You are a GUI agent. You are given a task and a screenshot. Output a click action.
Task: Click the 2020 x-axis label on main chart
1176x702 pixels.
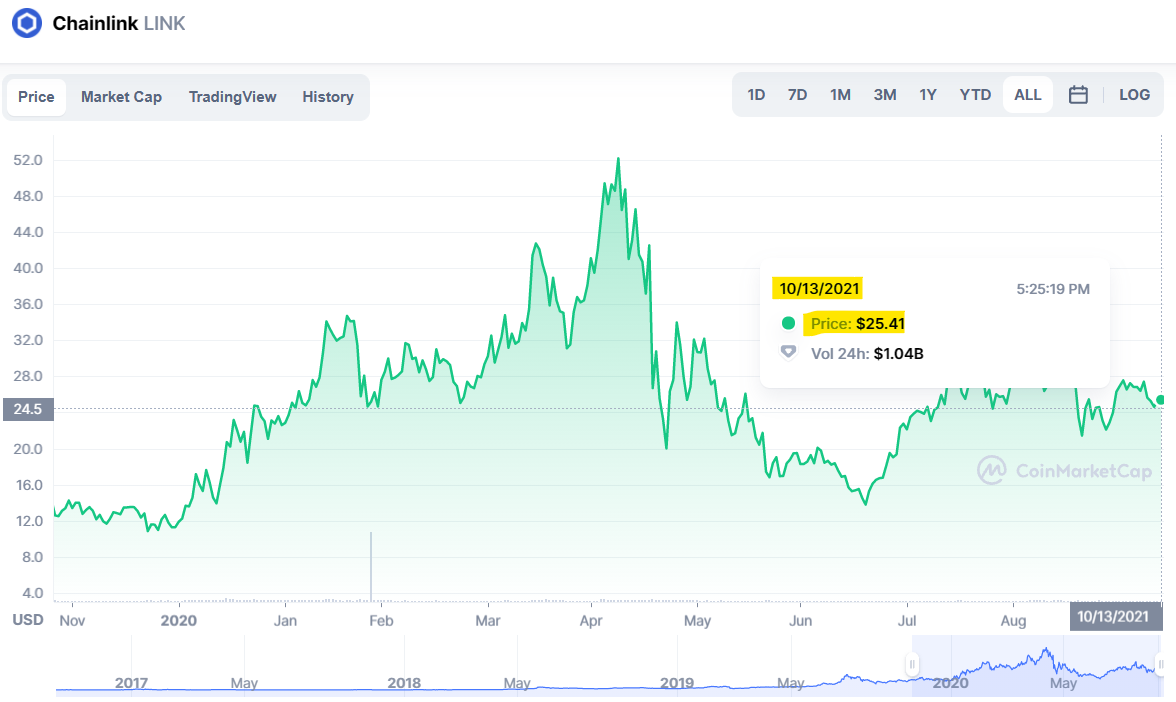(178, 620)
